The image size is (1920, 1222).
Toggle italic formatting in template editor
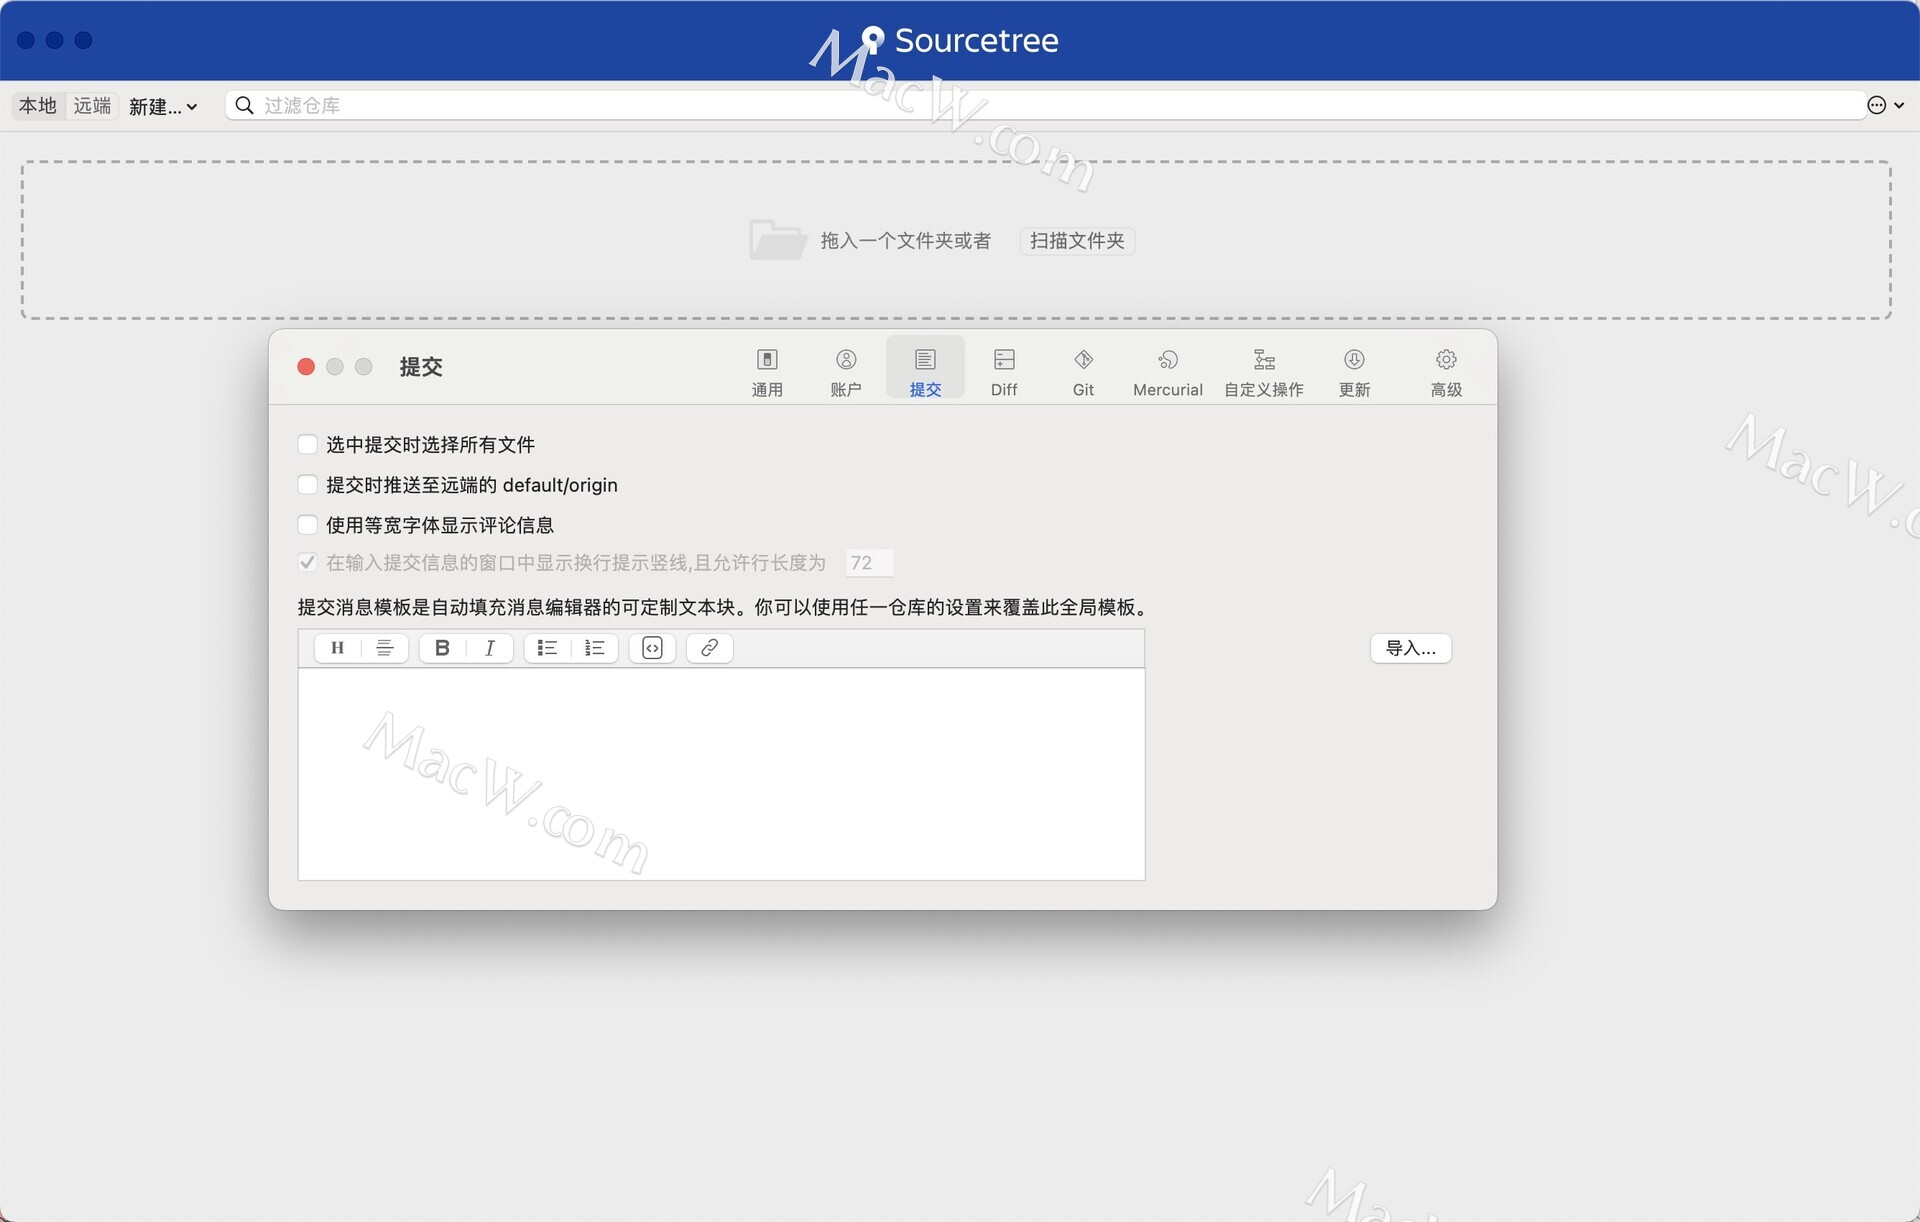pos(490,648)
